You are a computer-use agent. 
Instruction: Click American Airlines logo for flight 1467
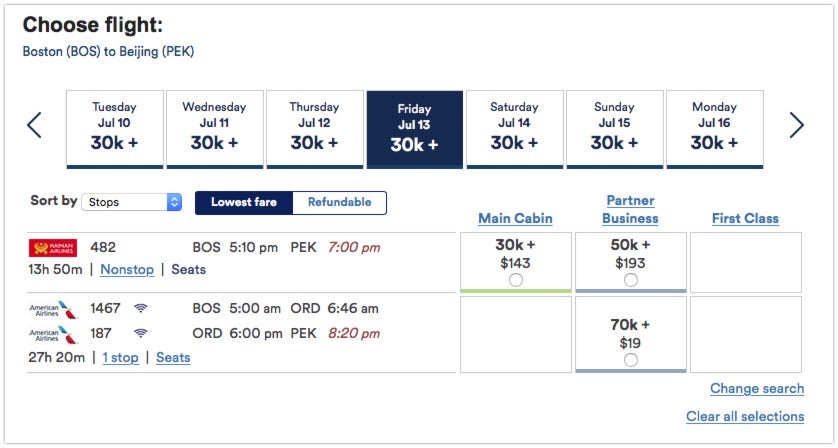coord(53,310)
